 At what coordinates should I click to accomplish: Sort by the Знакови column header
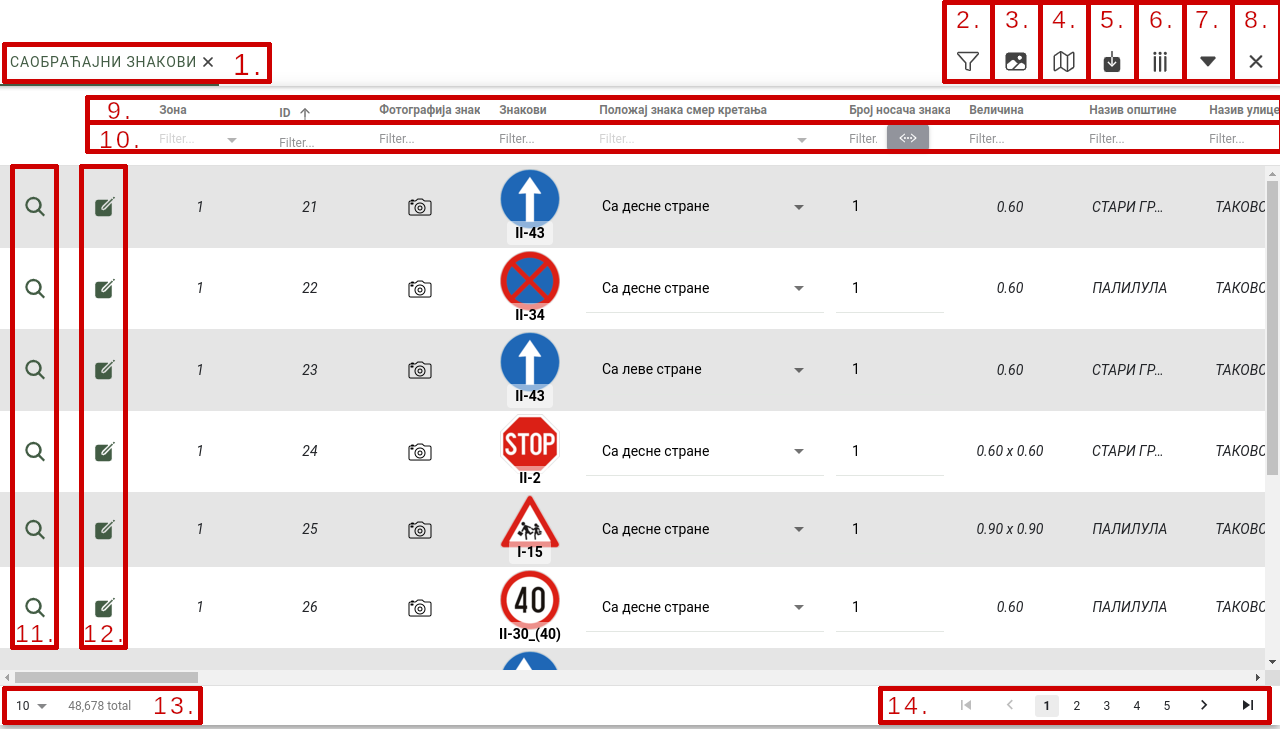coord(523,110)
